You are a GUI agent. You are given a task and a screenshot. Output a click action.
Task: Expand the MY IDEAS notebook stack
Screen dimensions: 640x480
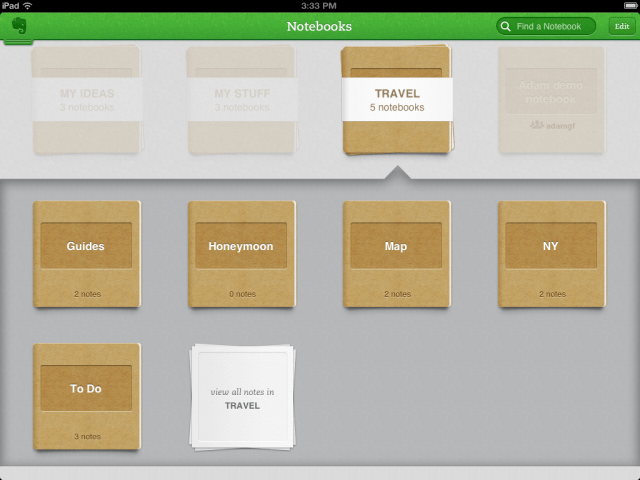[87, 100]
